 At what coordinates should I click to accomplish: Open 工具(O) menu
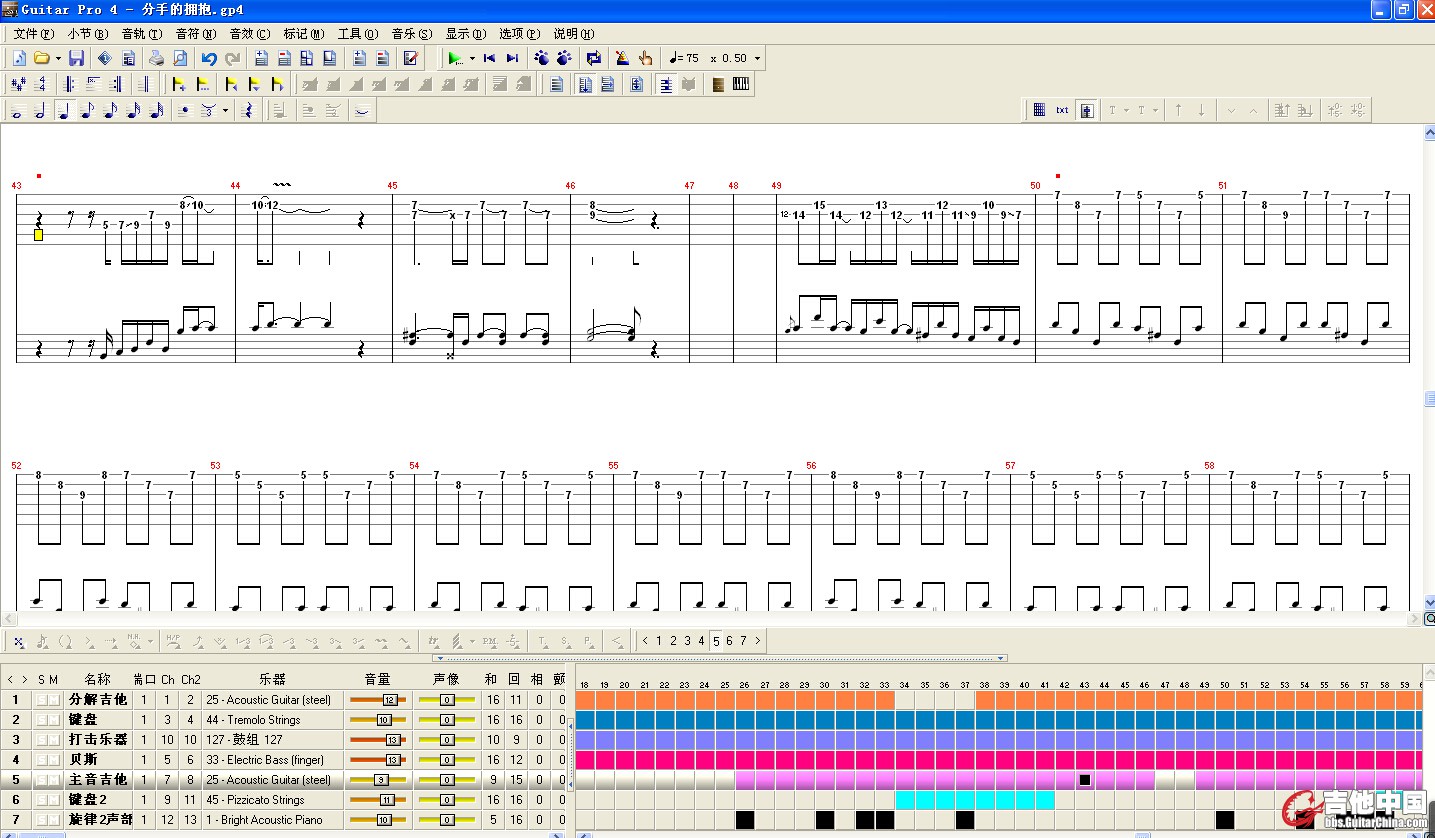click(x=358, y=33)
